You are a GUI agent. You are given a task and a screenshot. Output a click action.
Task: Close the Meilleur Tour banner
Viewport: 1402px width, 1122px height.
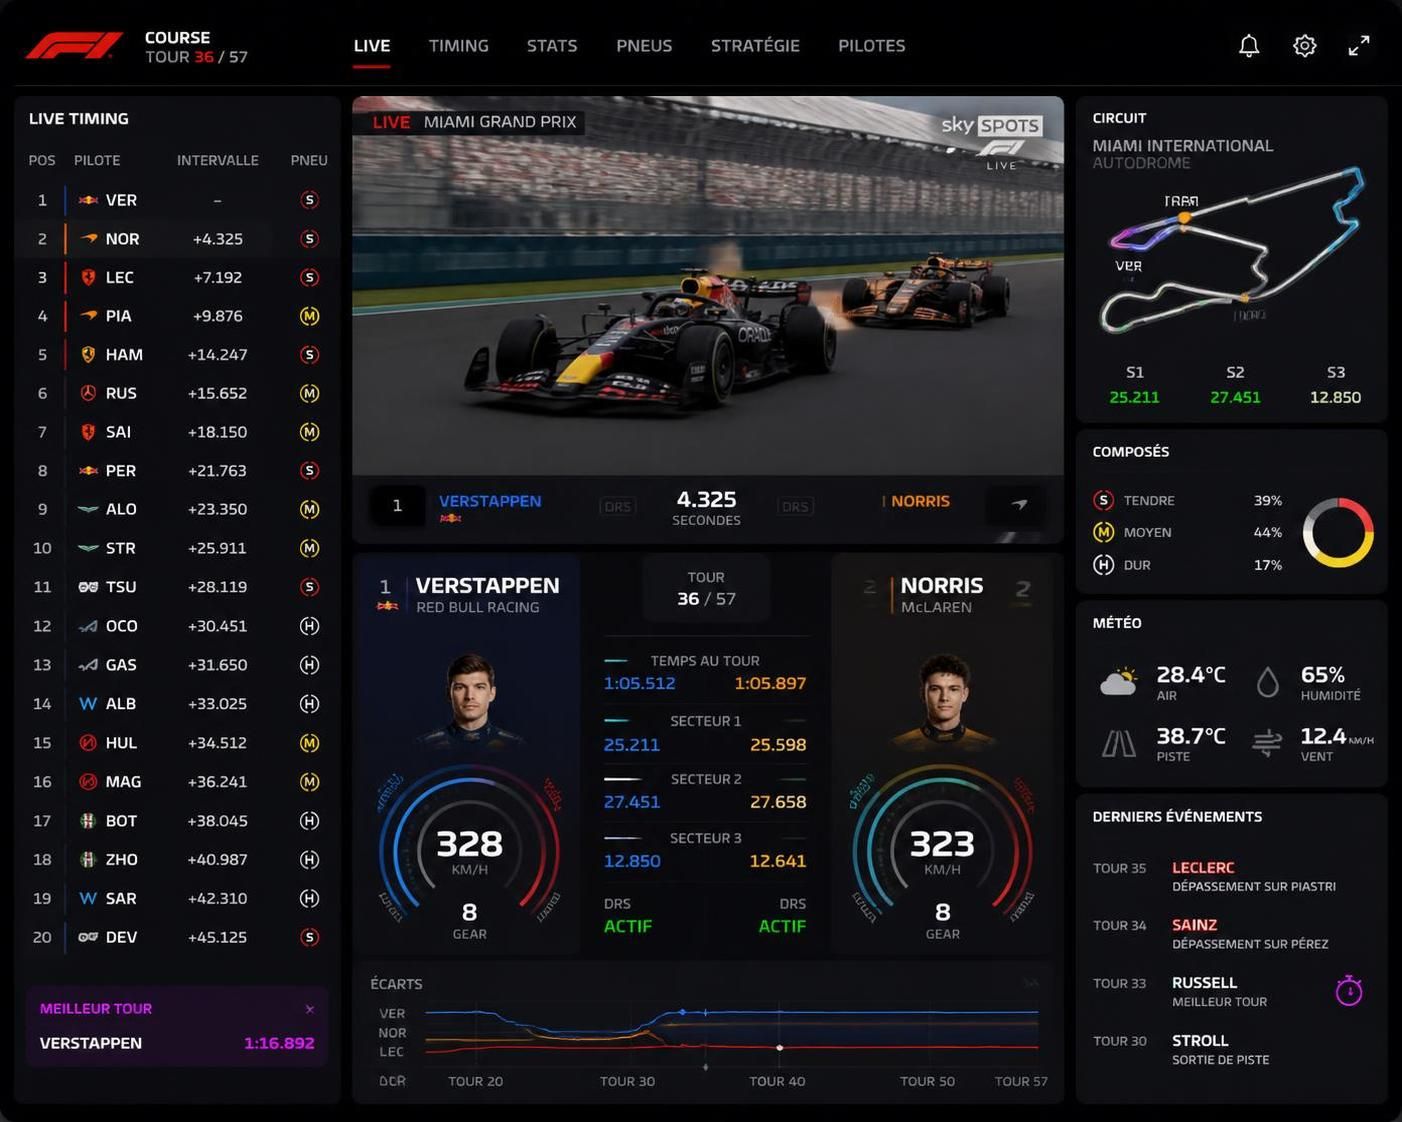coord(310,1009)
